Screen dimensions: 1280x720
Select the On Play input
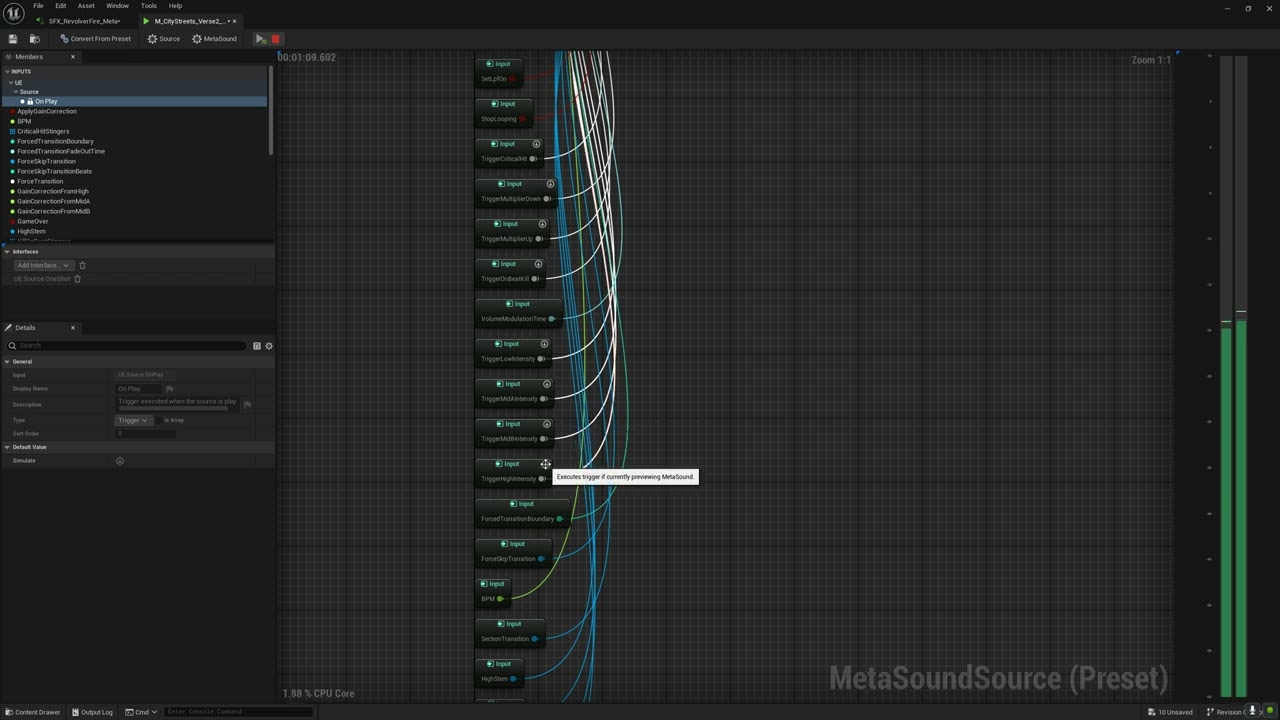(134, 101)
